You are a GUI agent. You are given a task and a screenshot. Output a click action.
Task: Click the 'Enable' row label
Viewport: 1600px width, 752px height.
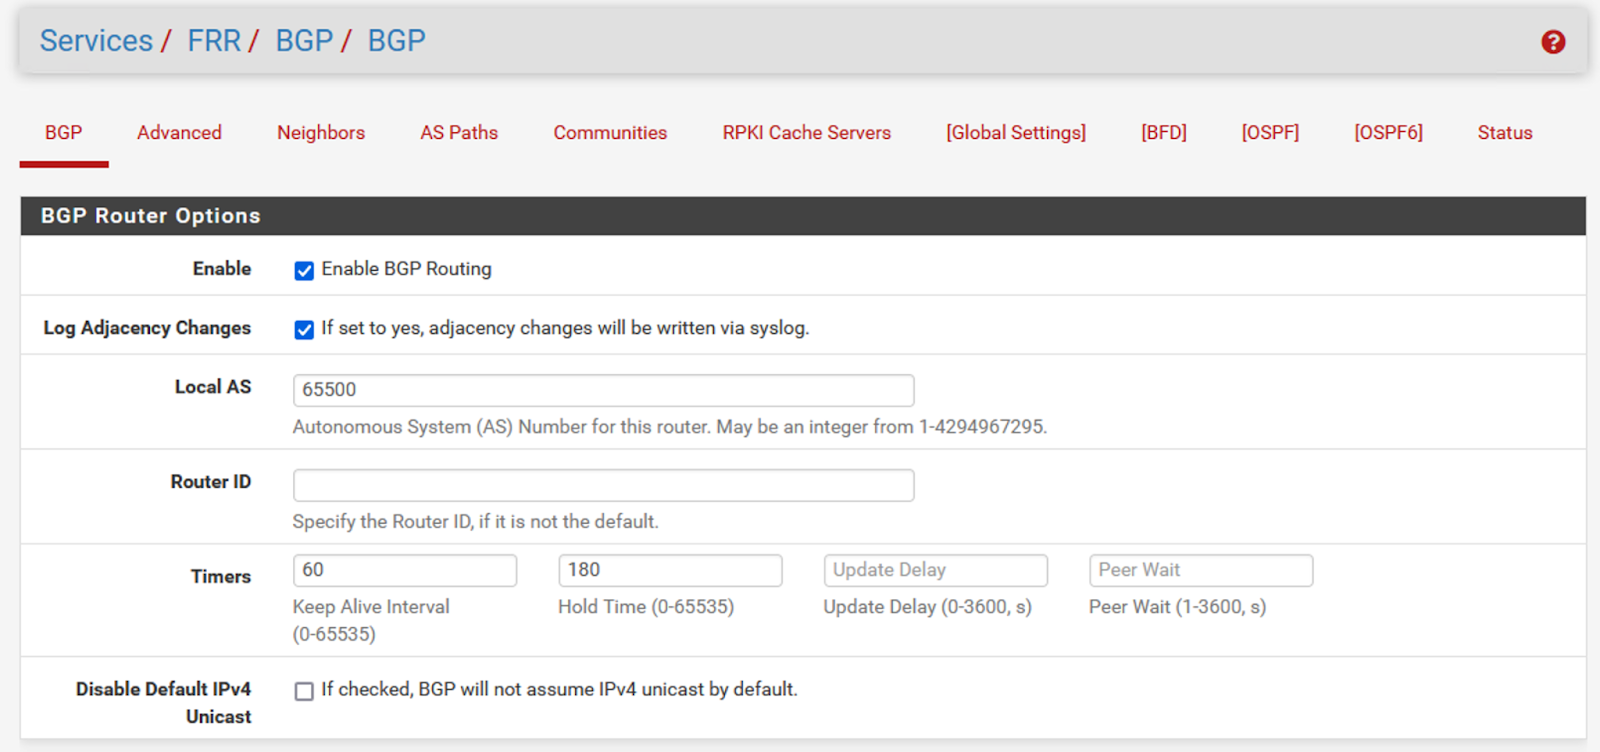(x=222, y=269)
